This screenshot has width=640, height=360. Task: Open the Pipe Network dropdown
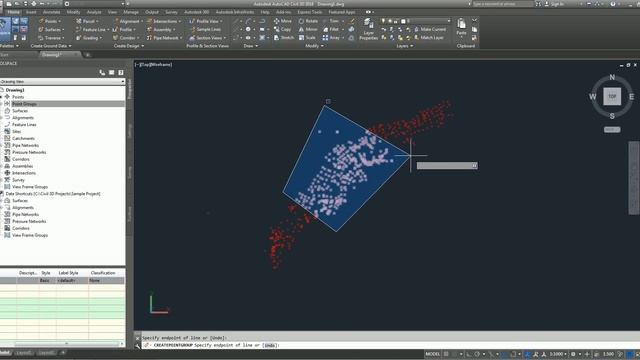[164, 38]
